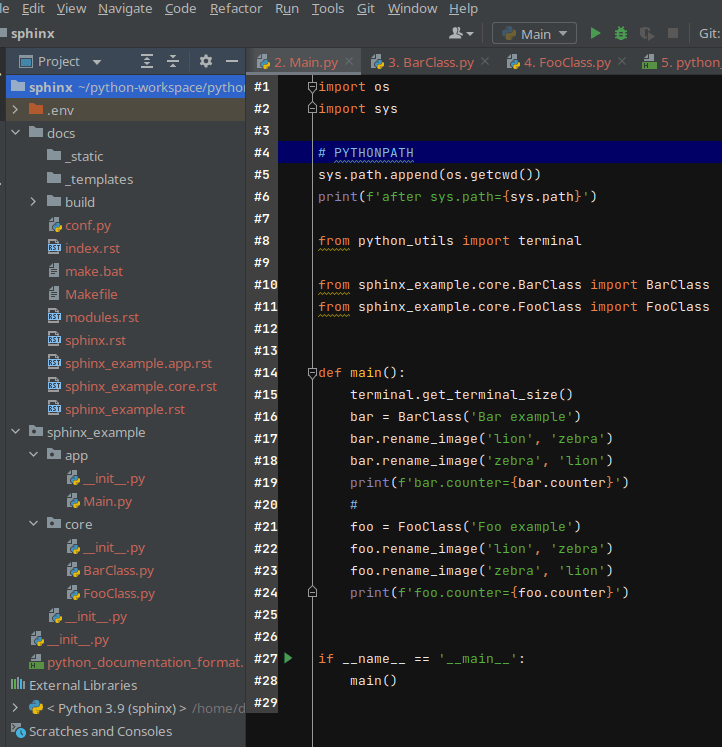This screenshot has width=722, height=747.
Task: Open the Window menu
Action: (x=412, y=9)
